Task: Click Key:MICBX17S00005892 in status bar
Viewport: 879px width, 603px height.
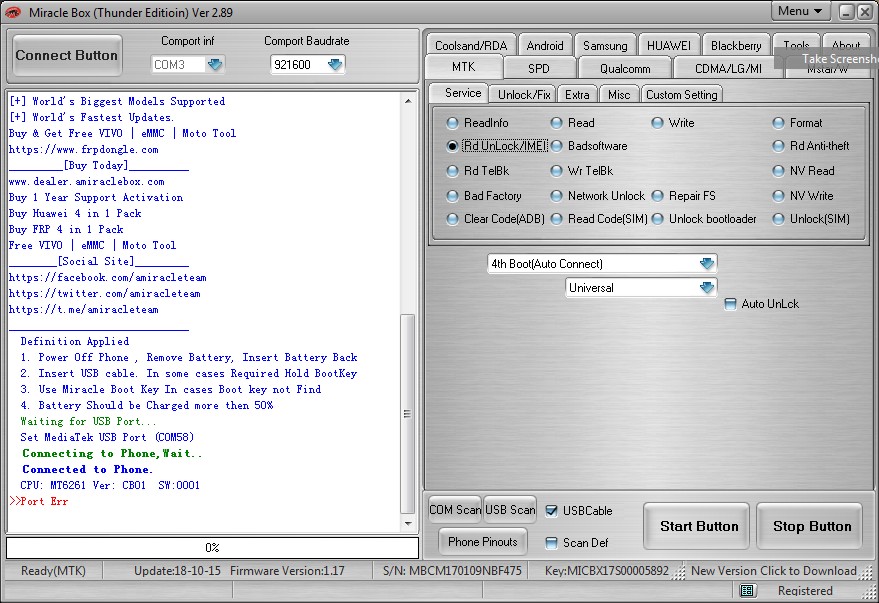Action: [607, 570]
